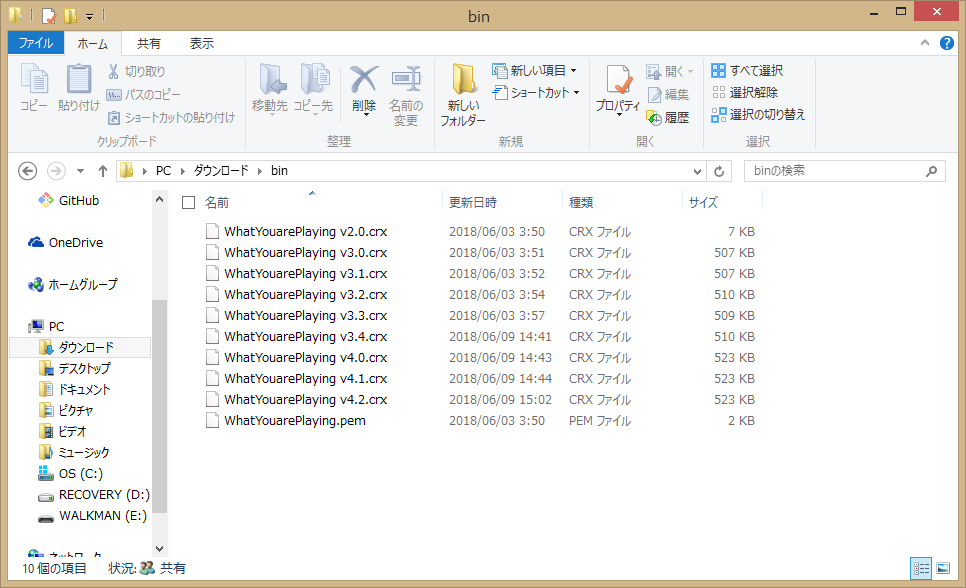Open WALKMAN (E:) drive in sidebar
The width and height of the screenshot is (966, 588).
(102, 516)
